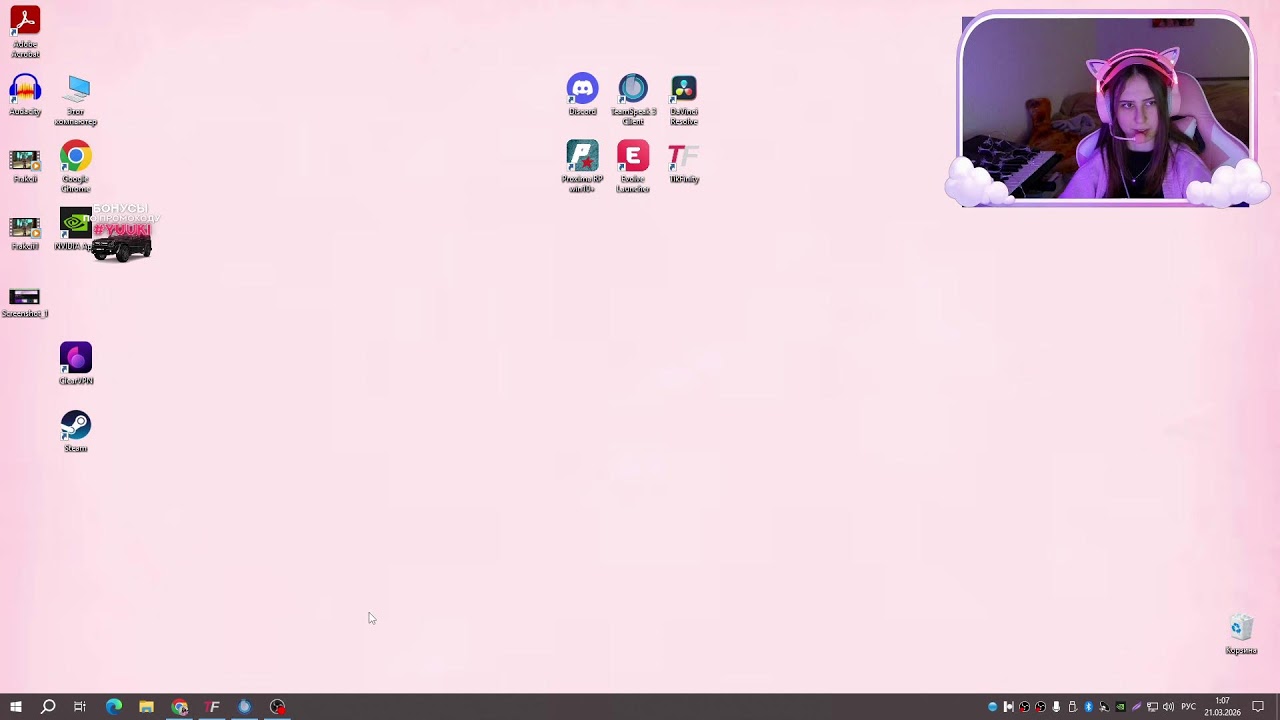Launch DaVinci Resolve from the desktop
This screenshot has height=720, width=1280.
click(x=684, y=100)
